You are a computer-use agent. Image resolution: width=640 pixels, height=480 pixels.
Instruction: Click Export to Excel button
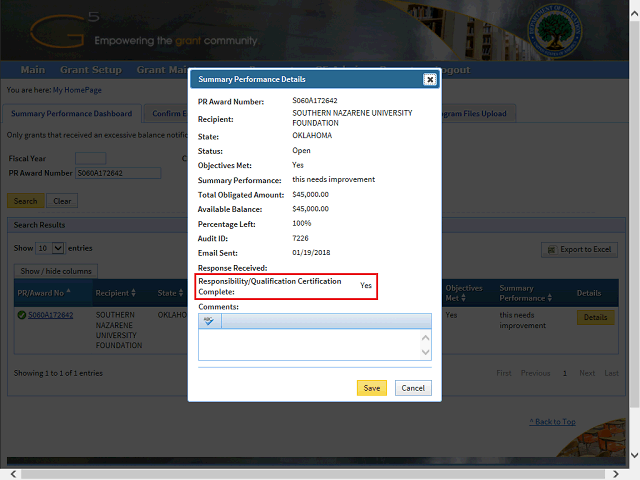pos(579,250)
